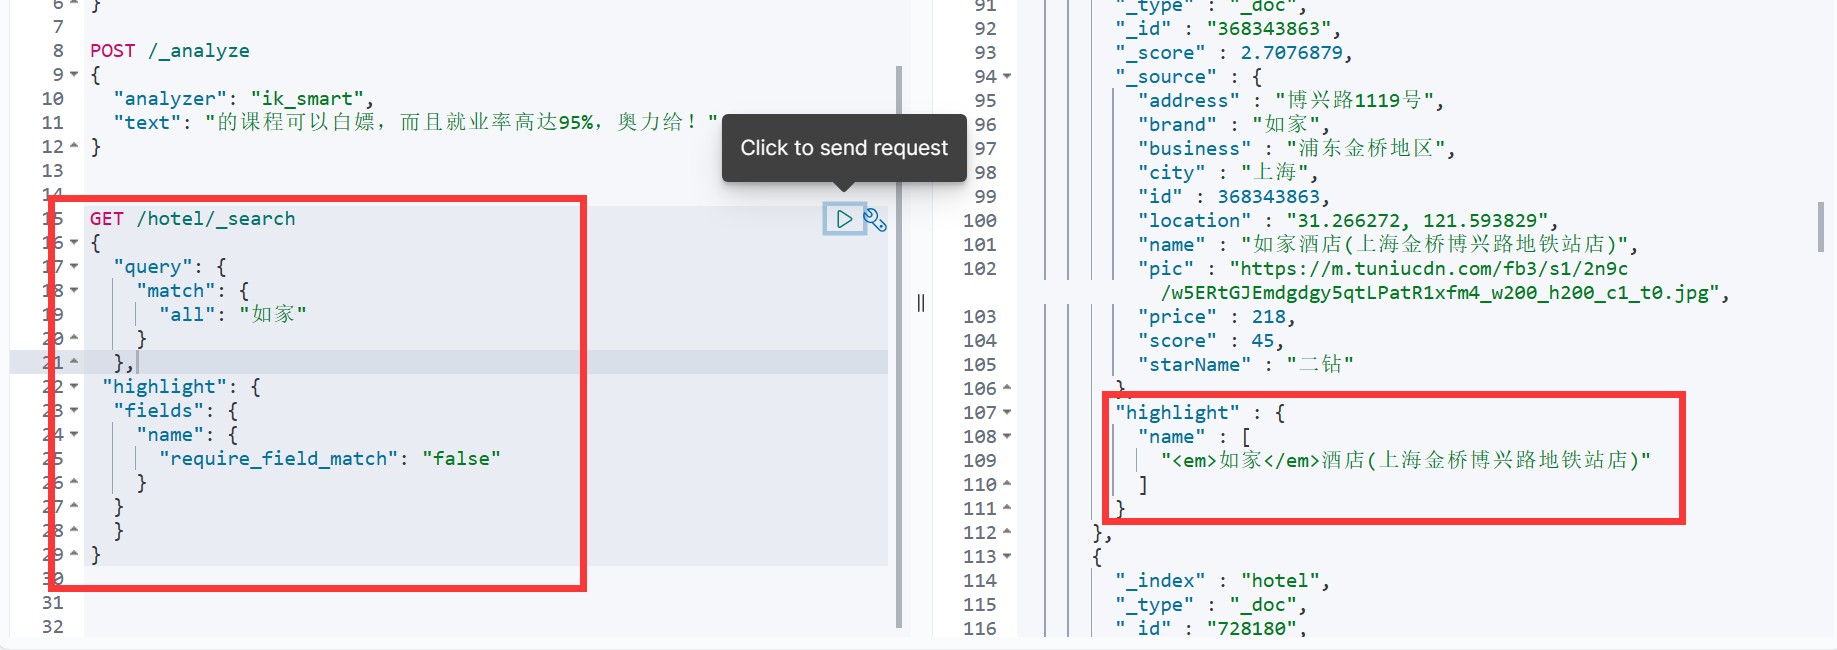Collapse fold arrow at response line 108
Image resolution: width=1837 pixels, height=650 pixels.
pyautogui.click(x=1007, y=437)
